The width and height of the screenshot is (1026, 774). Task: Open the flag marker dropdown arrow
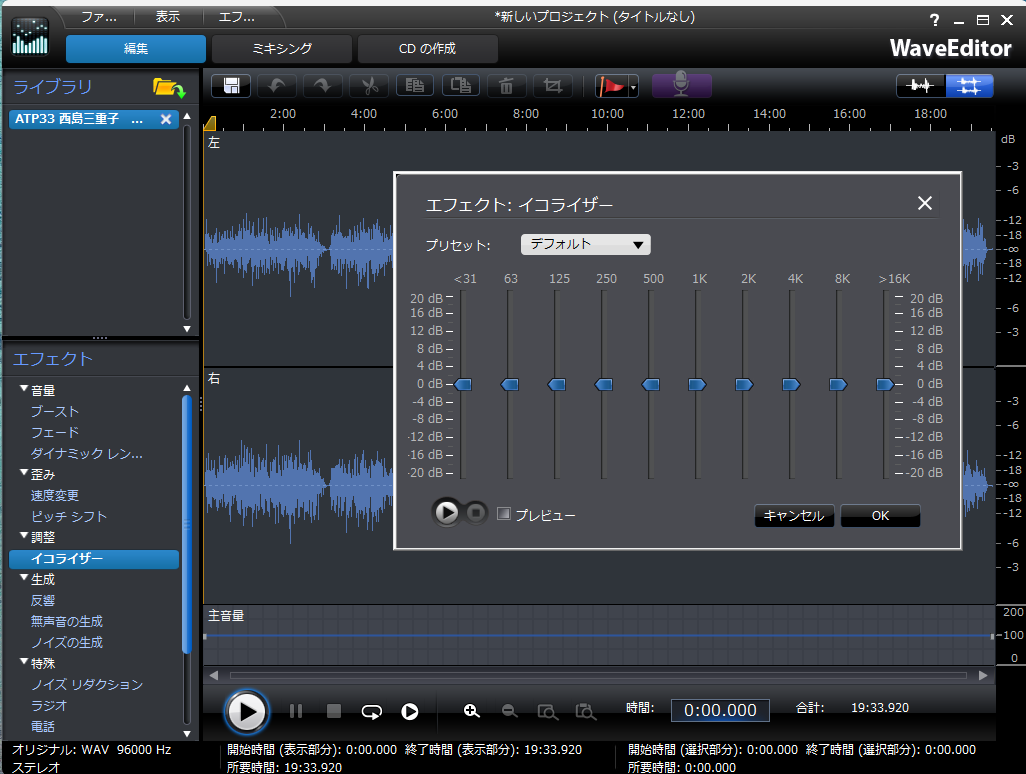[x=633, y=88]
